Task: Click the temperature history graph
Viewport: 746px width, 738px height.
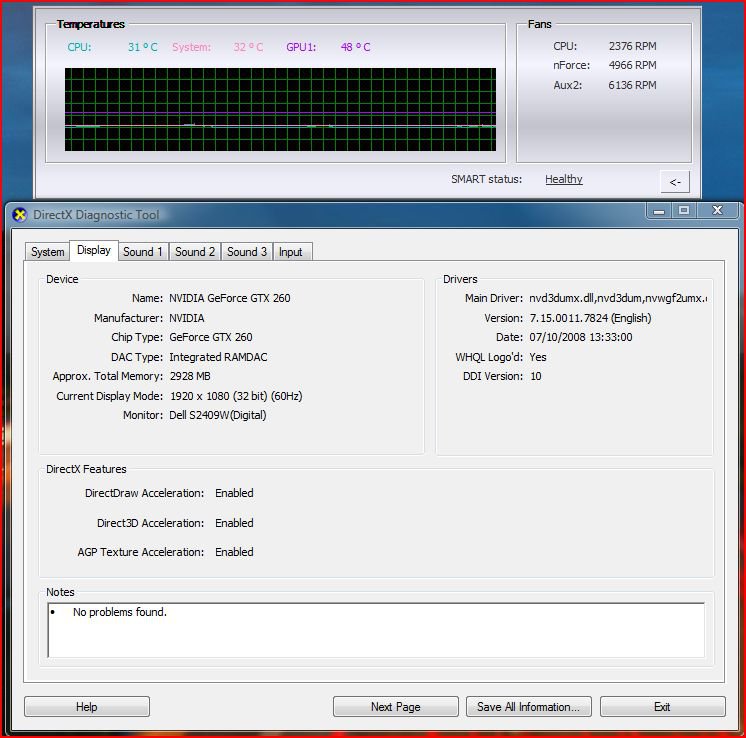Action: tap(280, 109)
